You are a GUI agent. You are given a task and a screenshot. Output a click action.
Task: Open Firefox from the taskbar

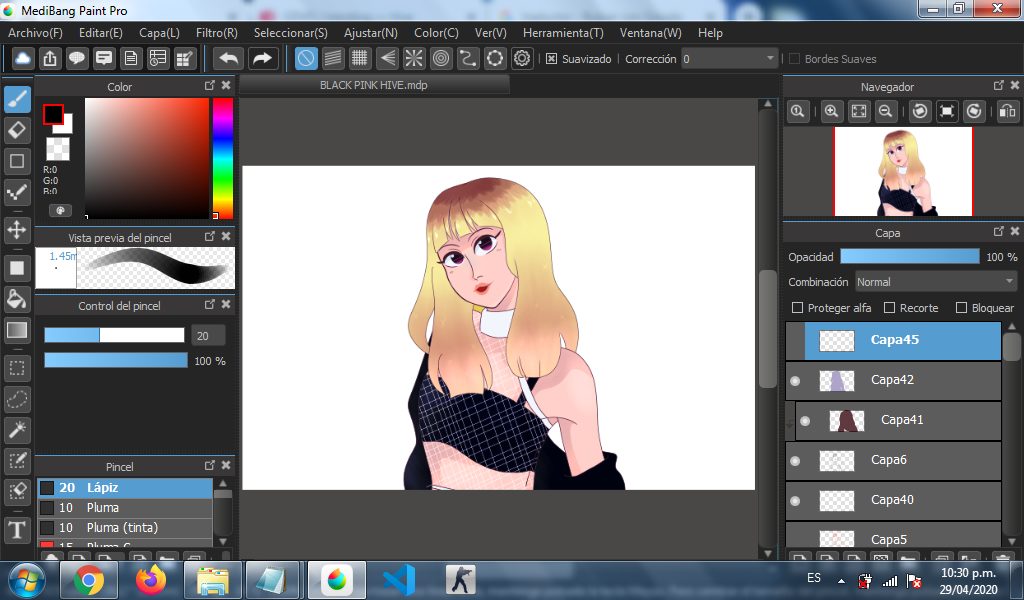tap(151, 580)
